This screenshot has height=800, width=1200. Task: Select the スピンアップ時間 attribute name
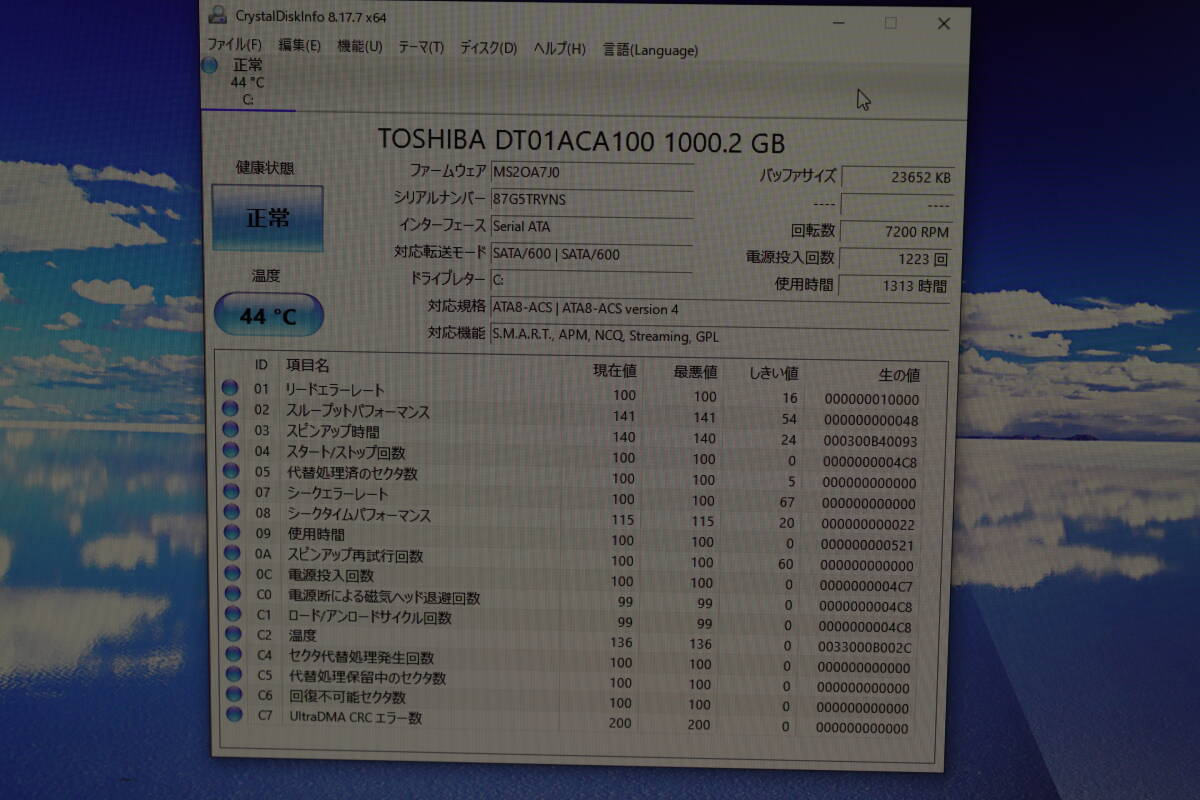click(x=333, y=431)
